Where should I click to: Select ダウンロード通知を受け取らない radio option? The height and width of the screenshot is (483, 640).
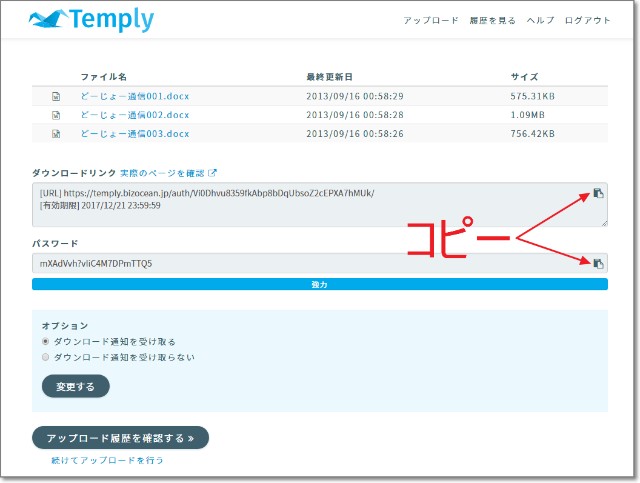(46, 356)
